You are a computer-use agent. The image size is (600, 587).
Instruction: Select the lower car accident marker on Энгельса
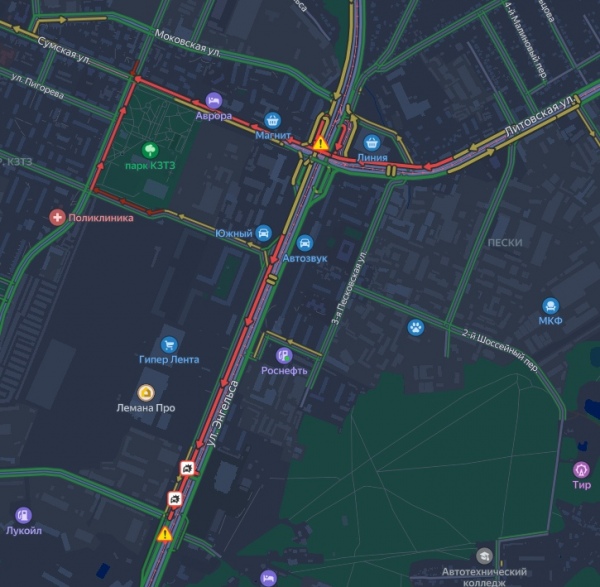point(175,499)
